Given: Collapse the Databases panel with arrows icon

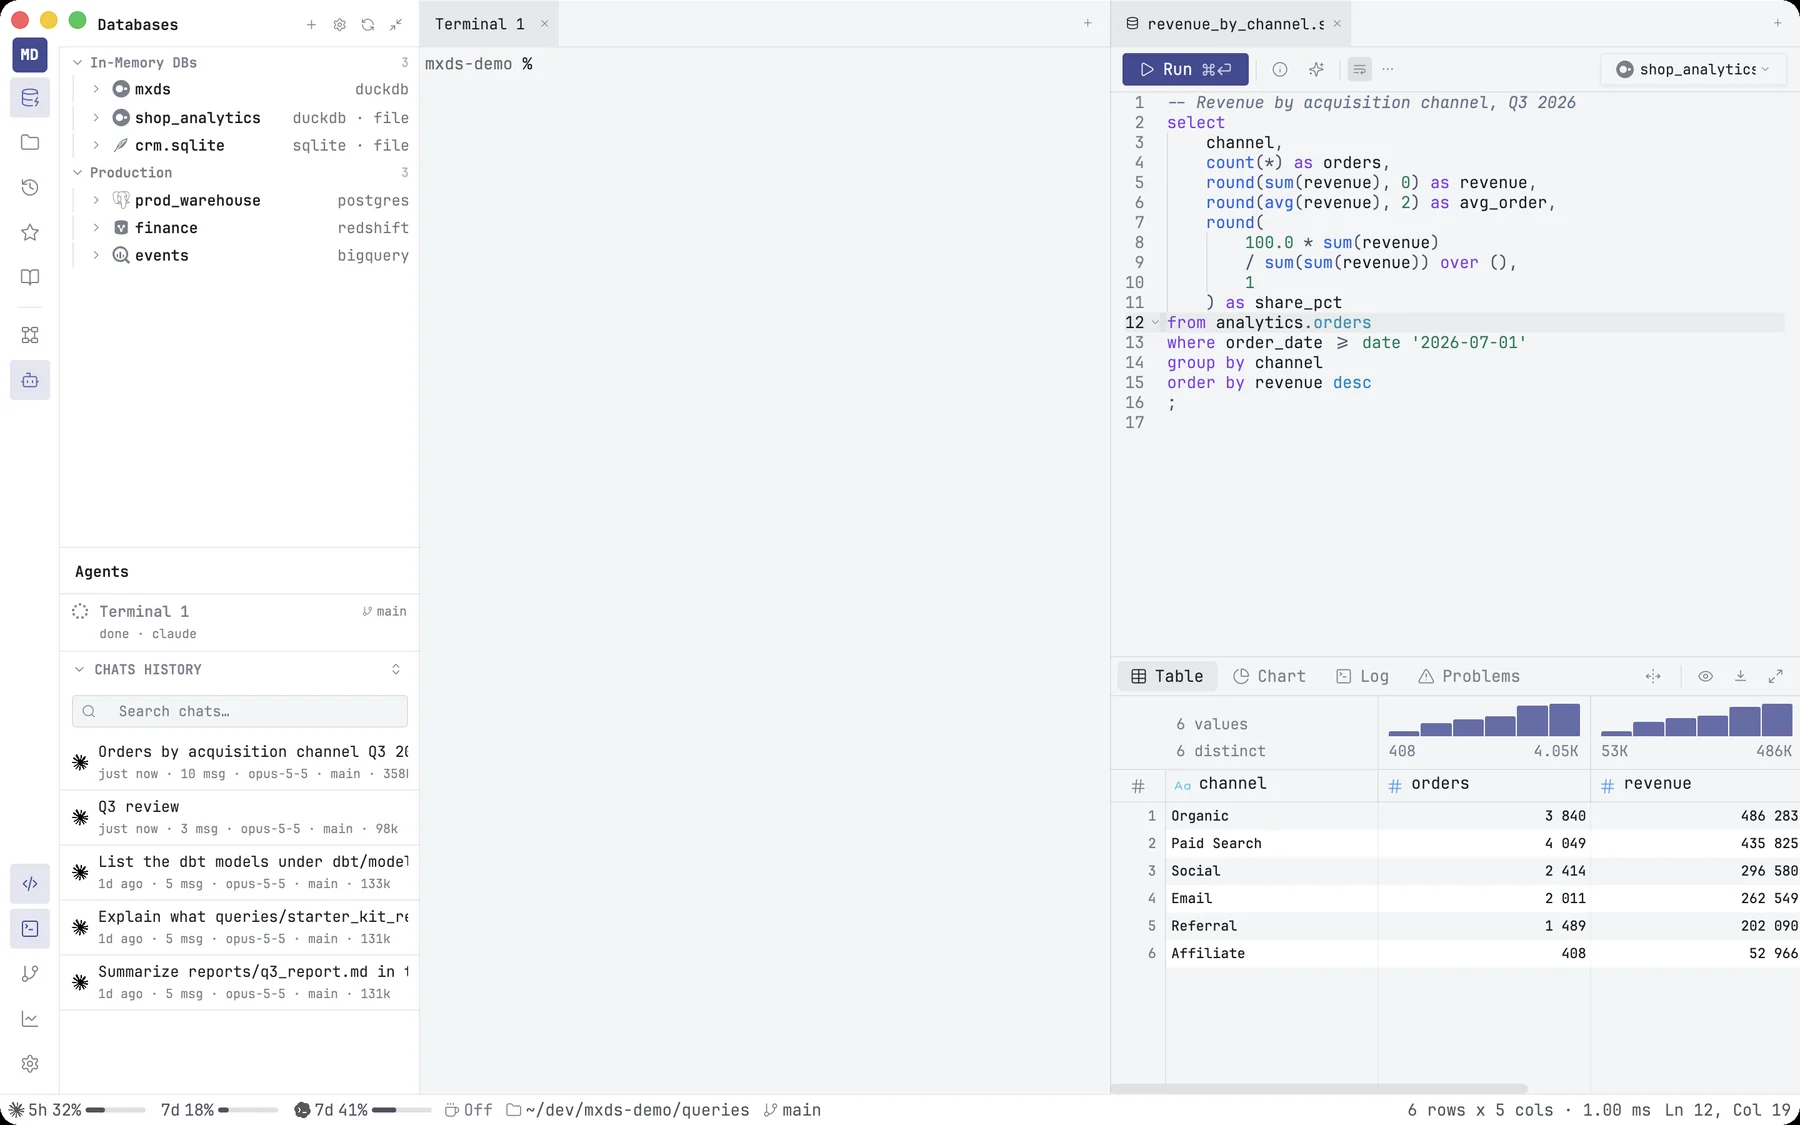Looking at the screenshot, I should (x=396, y=24).
